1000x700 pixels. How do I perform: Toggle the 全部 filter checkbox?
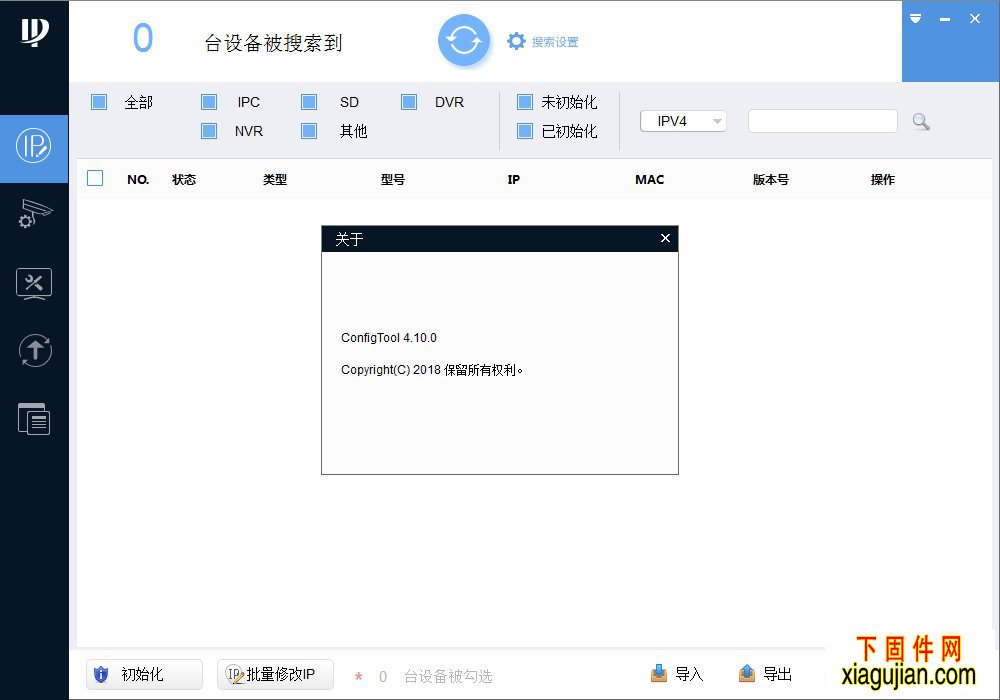[99, 102]
